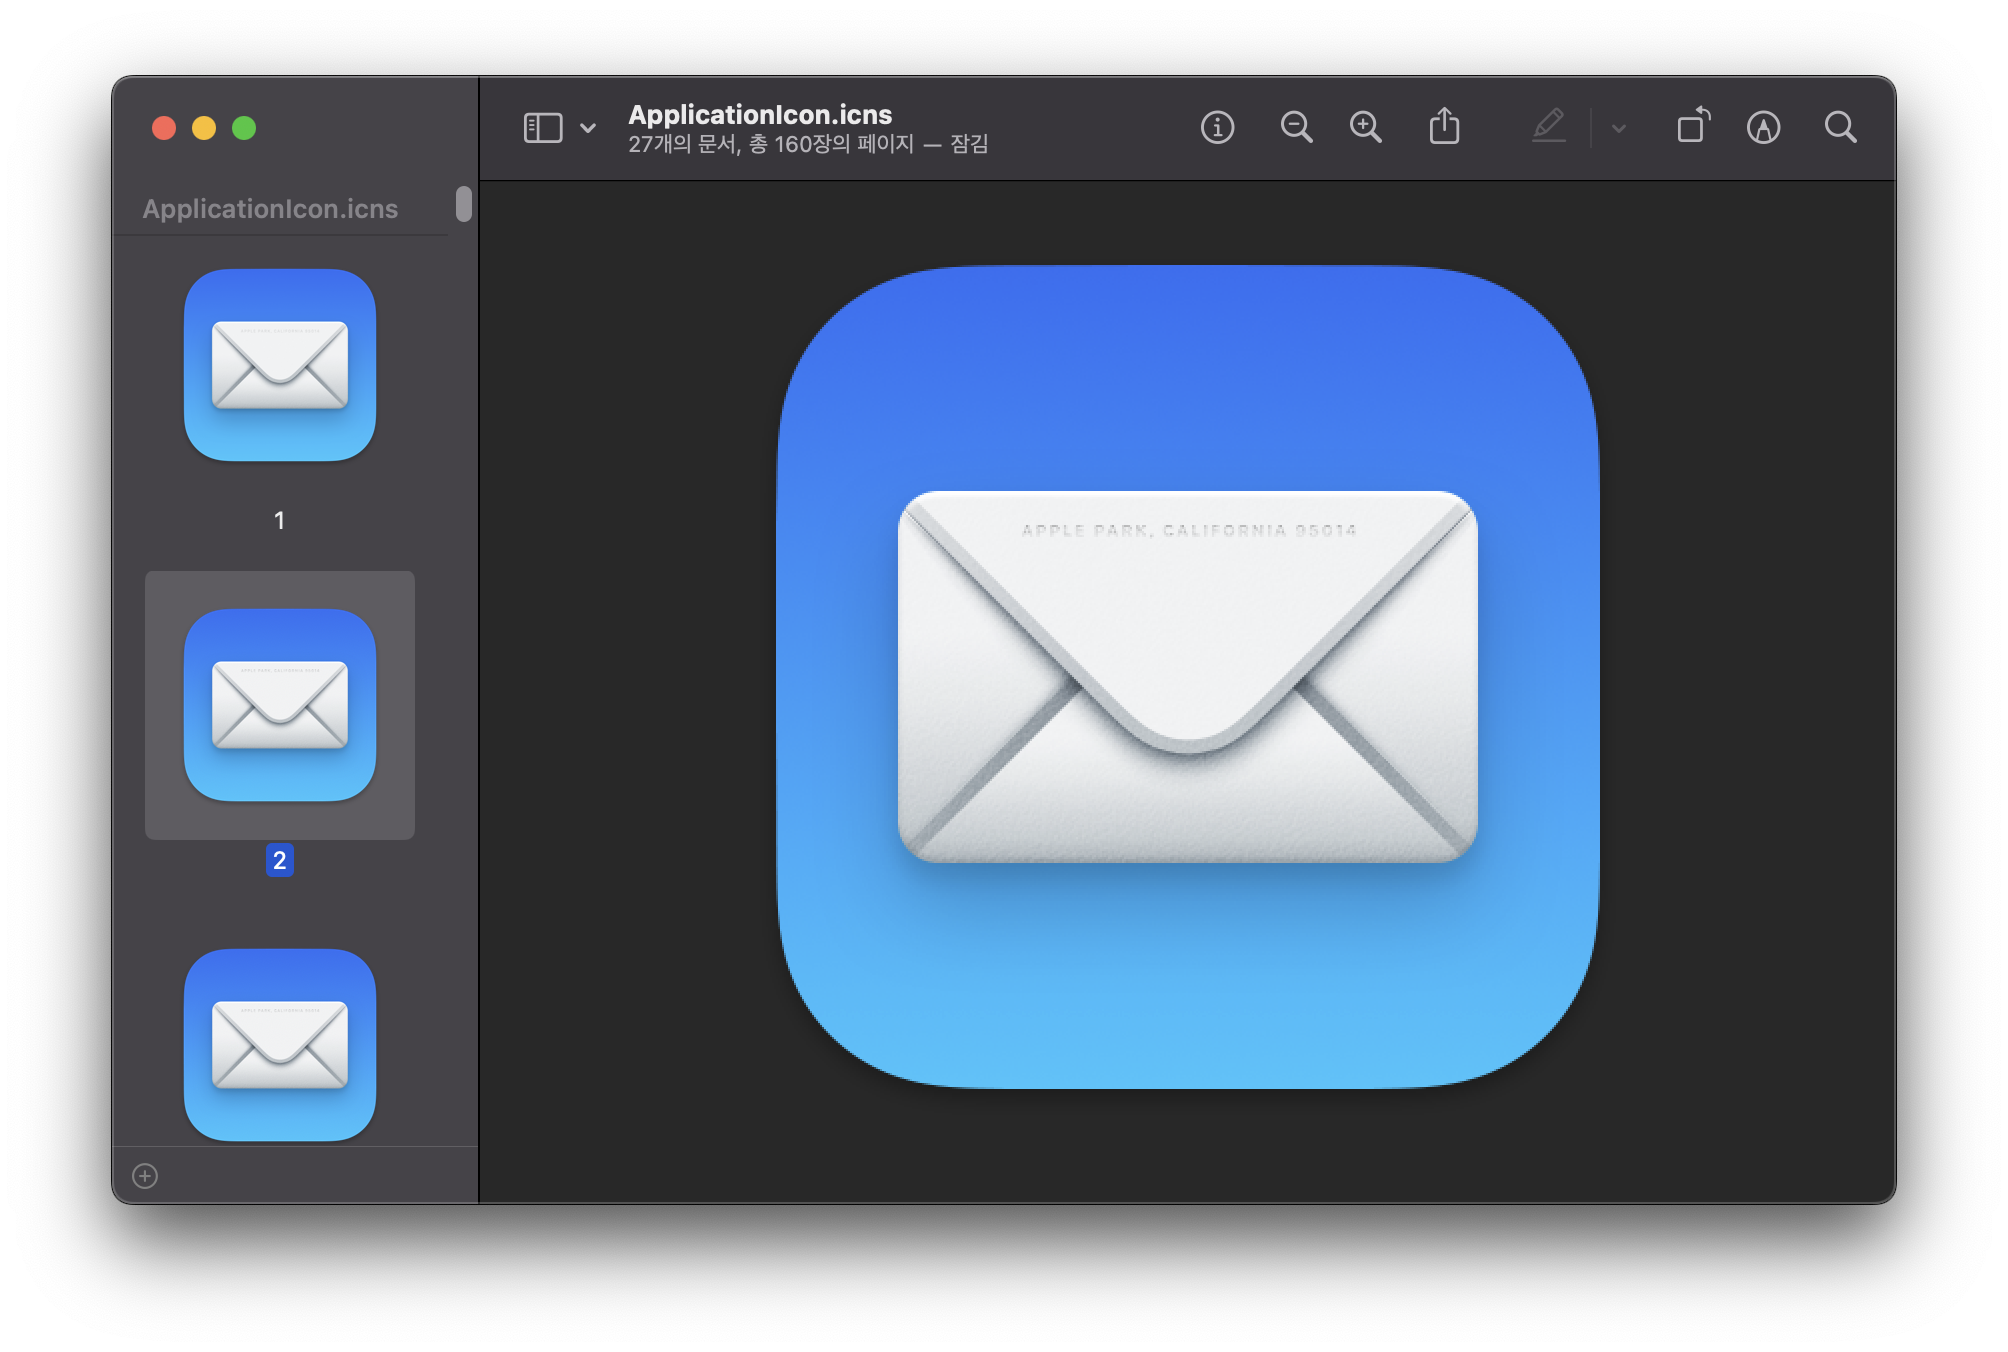2008x1352 pixels.
Task: Toggle the sidebar view button
Action: pos(543,128)
